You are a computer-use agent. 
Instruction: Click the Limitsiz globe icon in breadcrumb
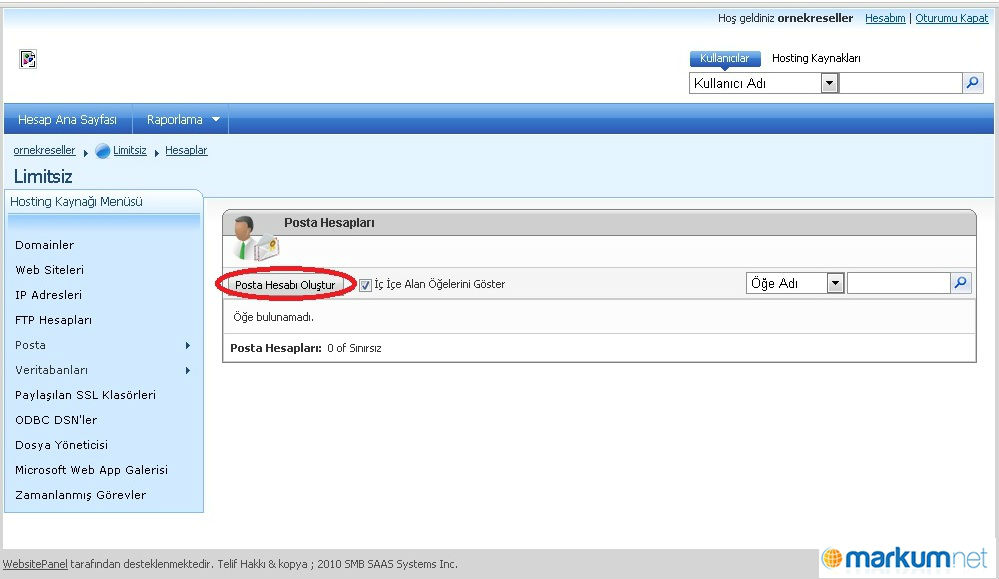click(x=102, y=151)
